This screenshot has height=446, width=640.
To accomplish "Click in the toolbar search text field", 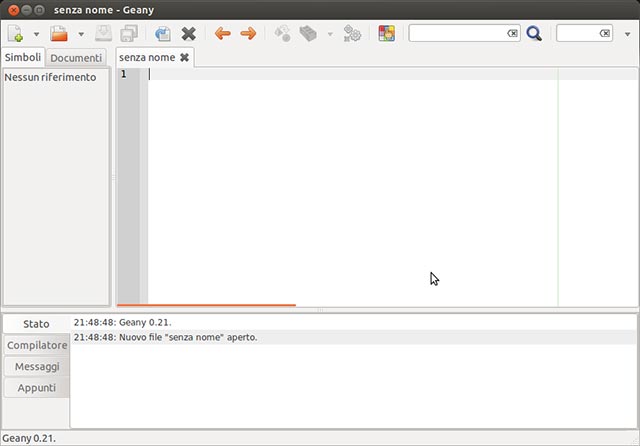I will (x=456, y=34).
